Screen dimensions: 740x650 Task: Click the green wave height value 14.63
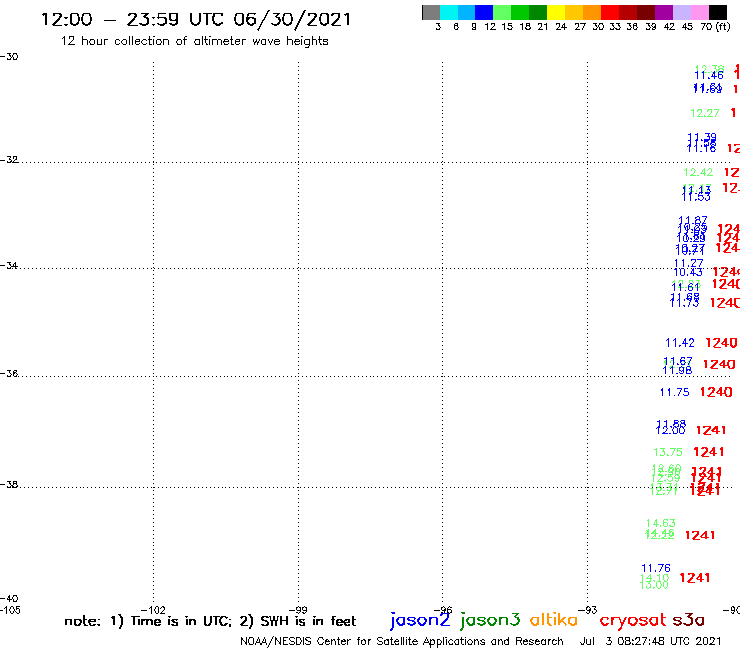click(x=661, y=523)
